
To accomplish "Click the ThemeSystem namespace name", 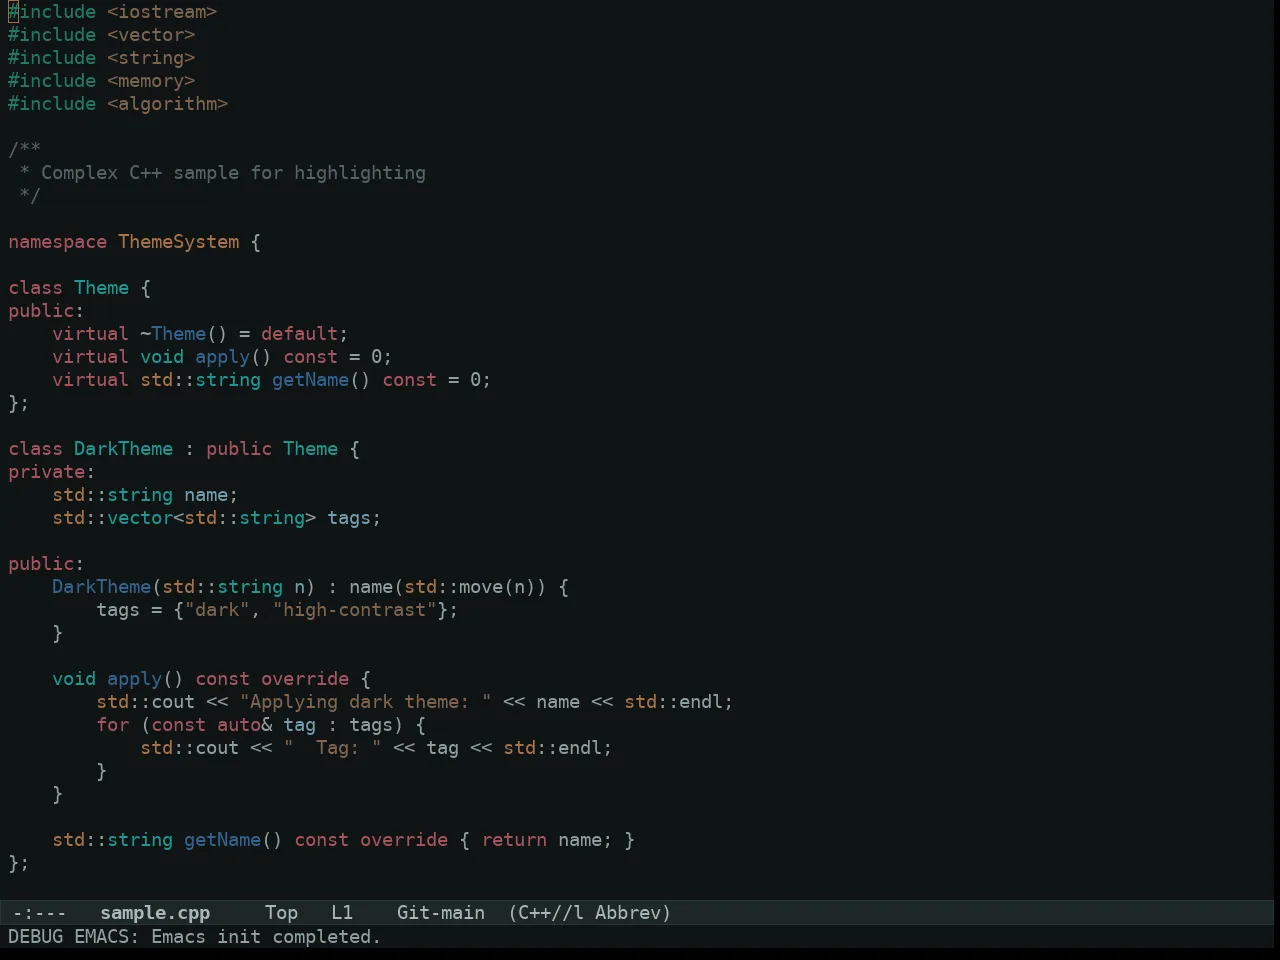I will (x=179, y=242).
